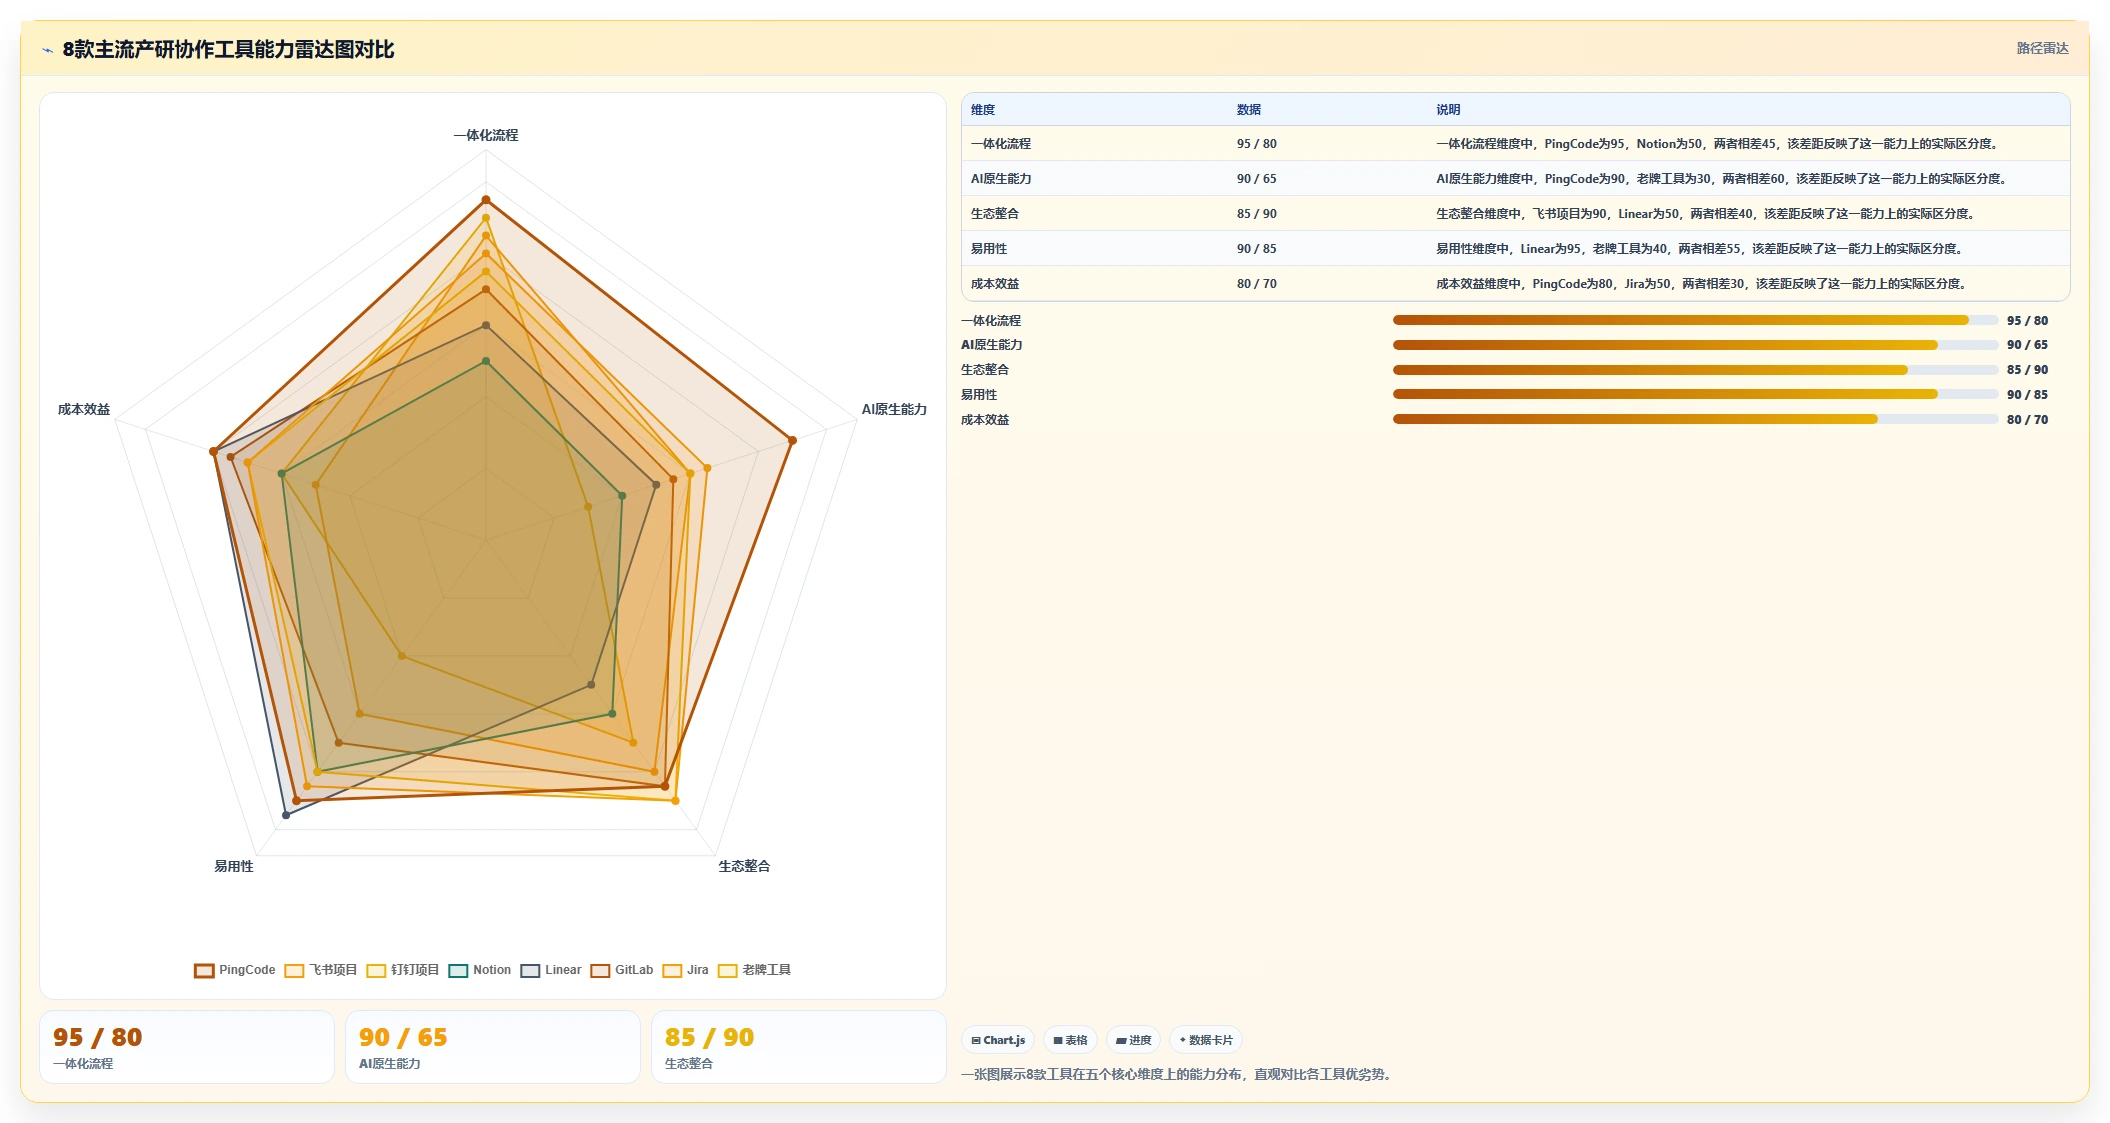Click table data value 80 / 70
2110x1123 pixels.
(x=1257, y=284)
